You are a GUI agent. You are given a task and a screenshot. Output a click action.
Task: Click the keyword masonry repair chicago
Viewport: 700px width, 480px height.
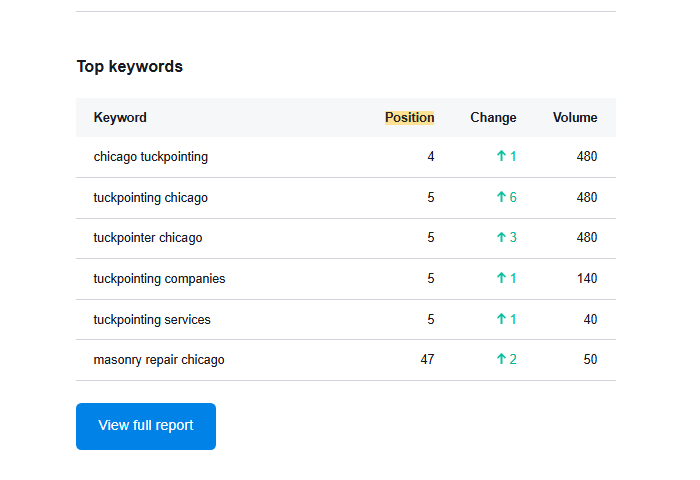click(x=159, y=360)
